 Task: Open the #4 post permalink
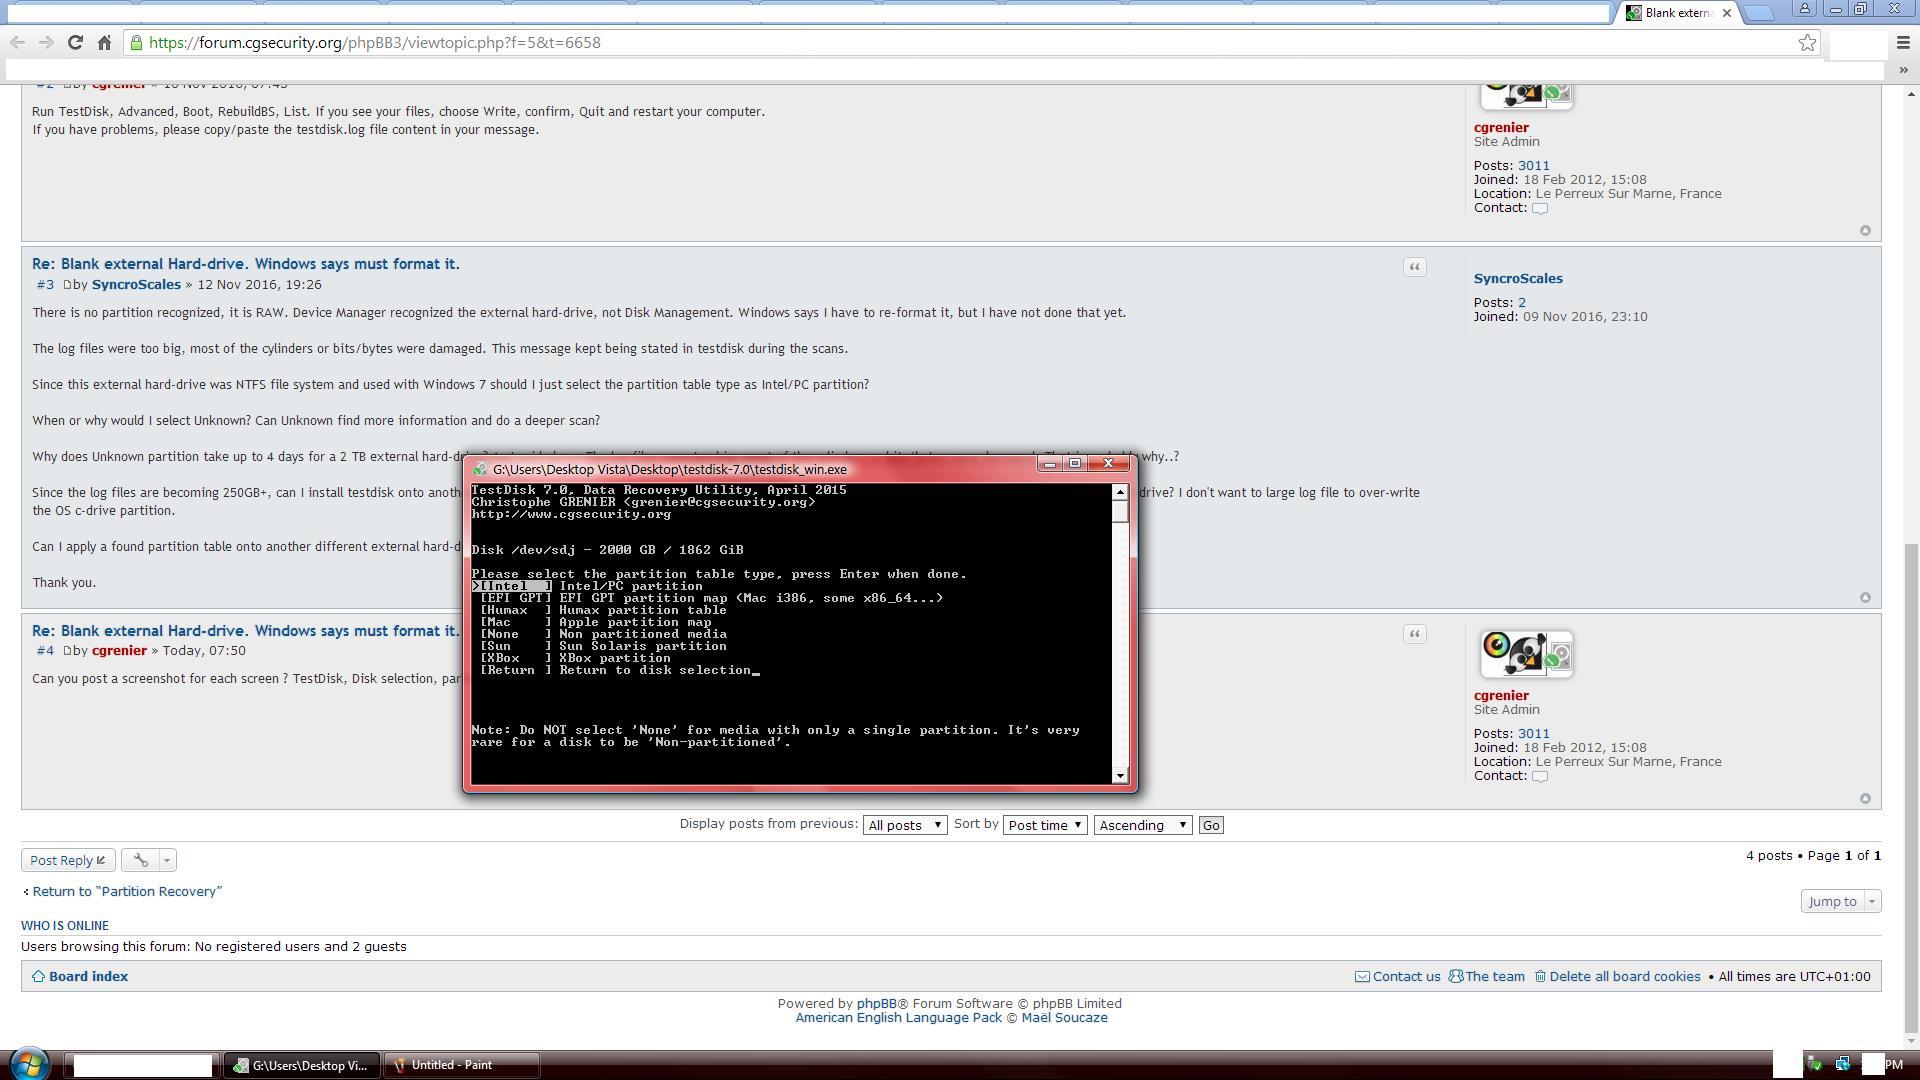pos(45,651)
